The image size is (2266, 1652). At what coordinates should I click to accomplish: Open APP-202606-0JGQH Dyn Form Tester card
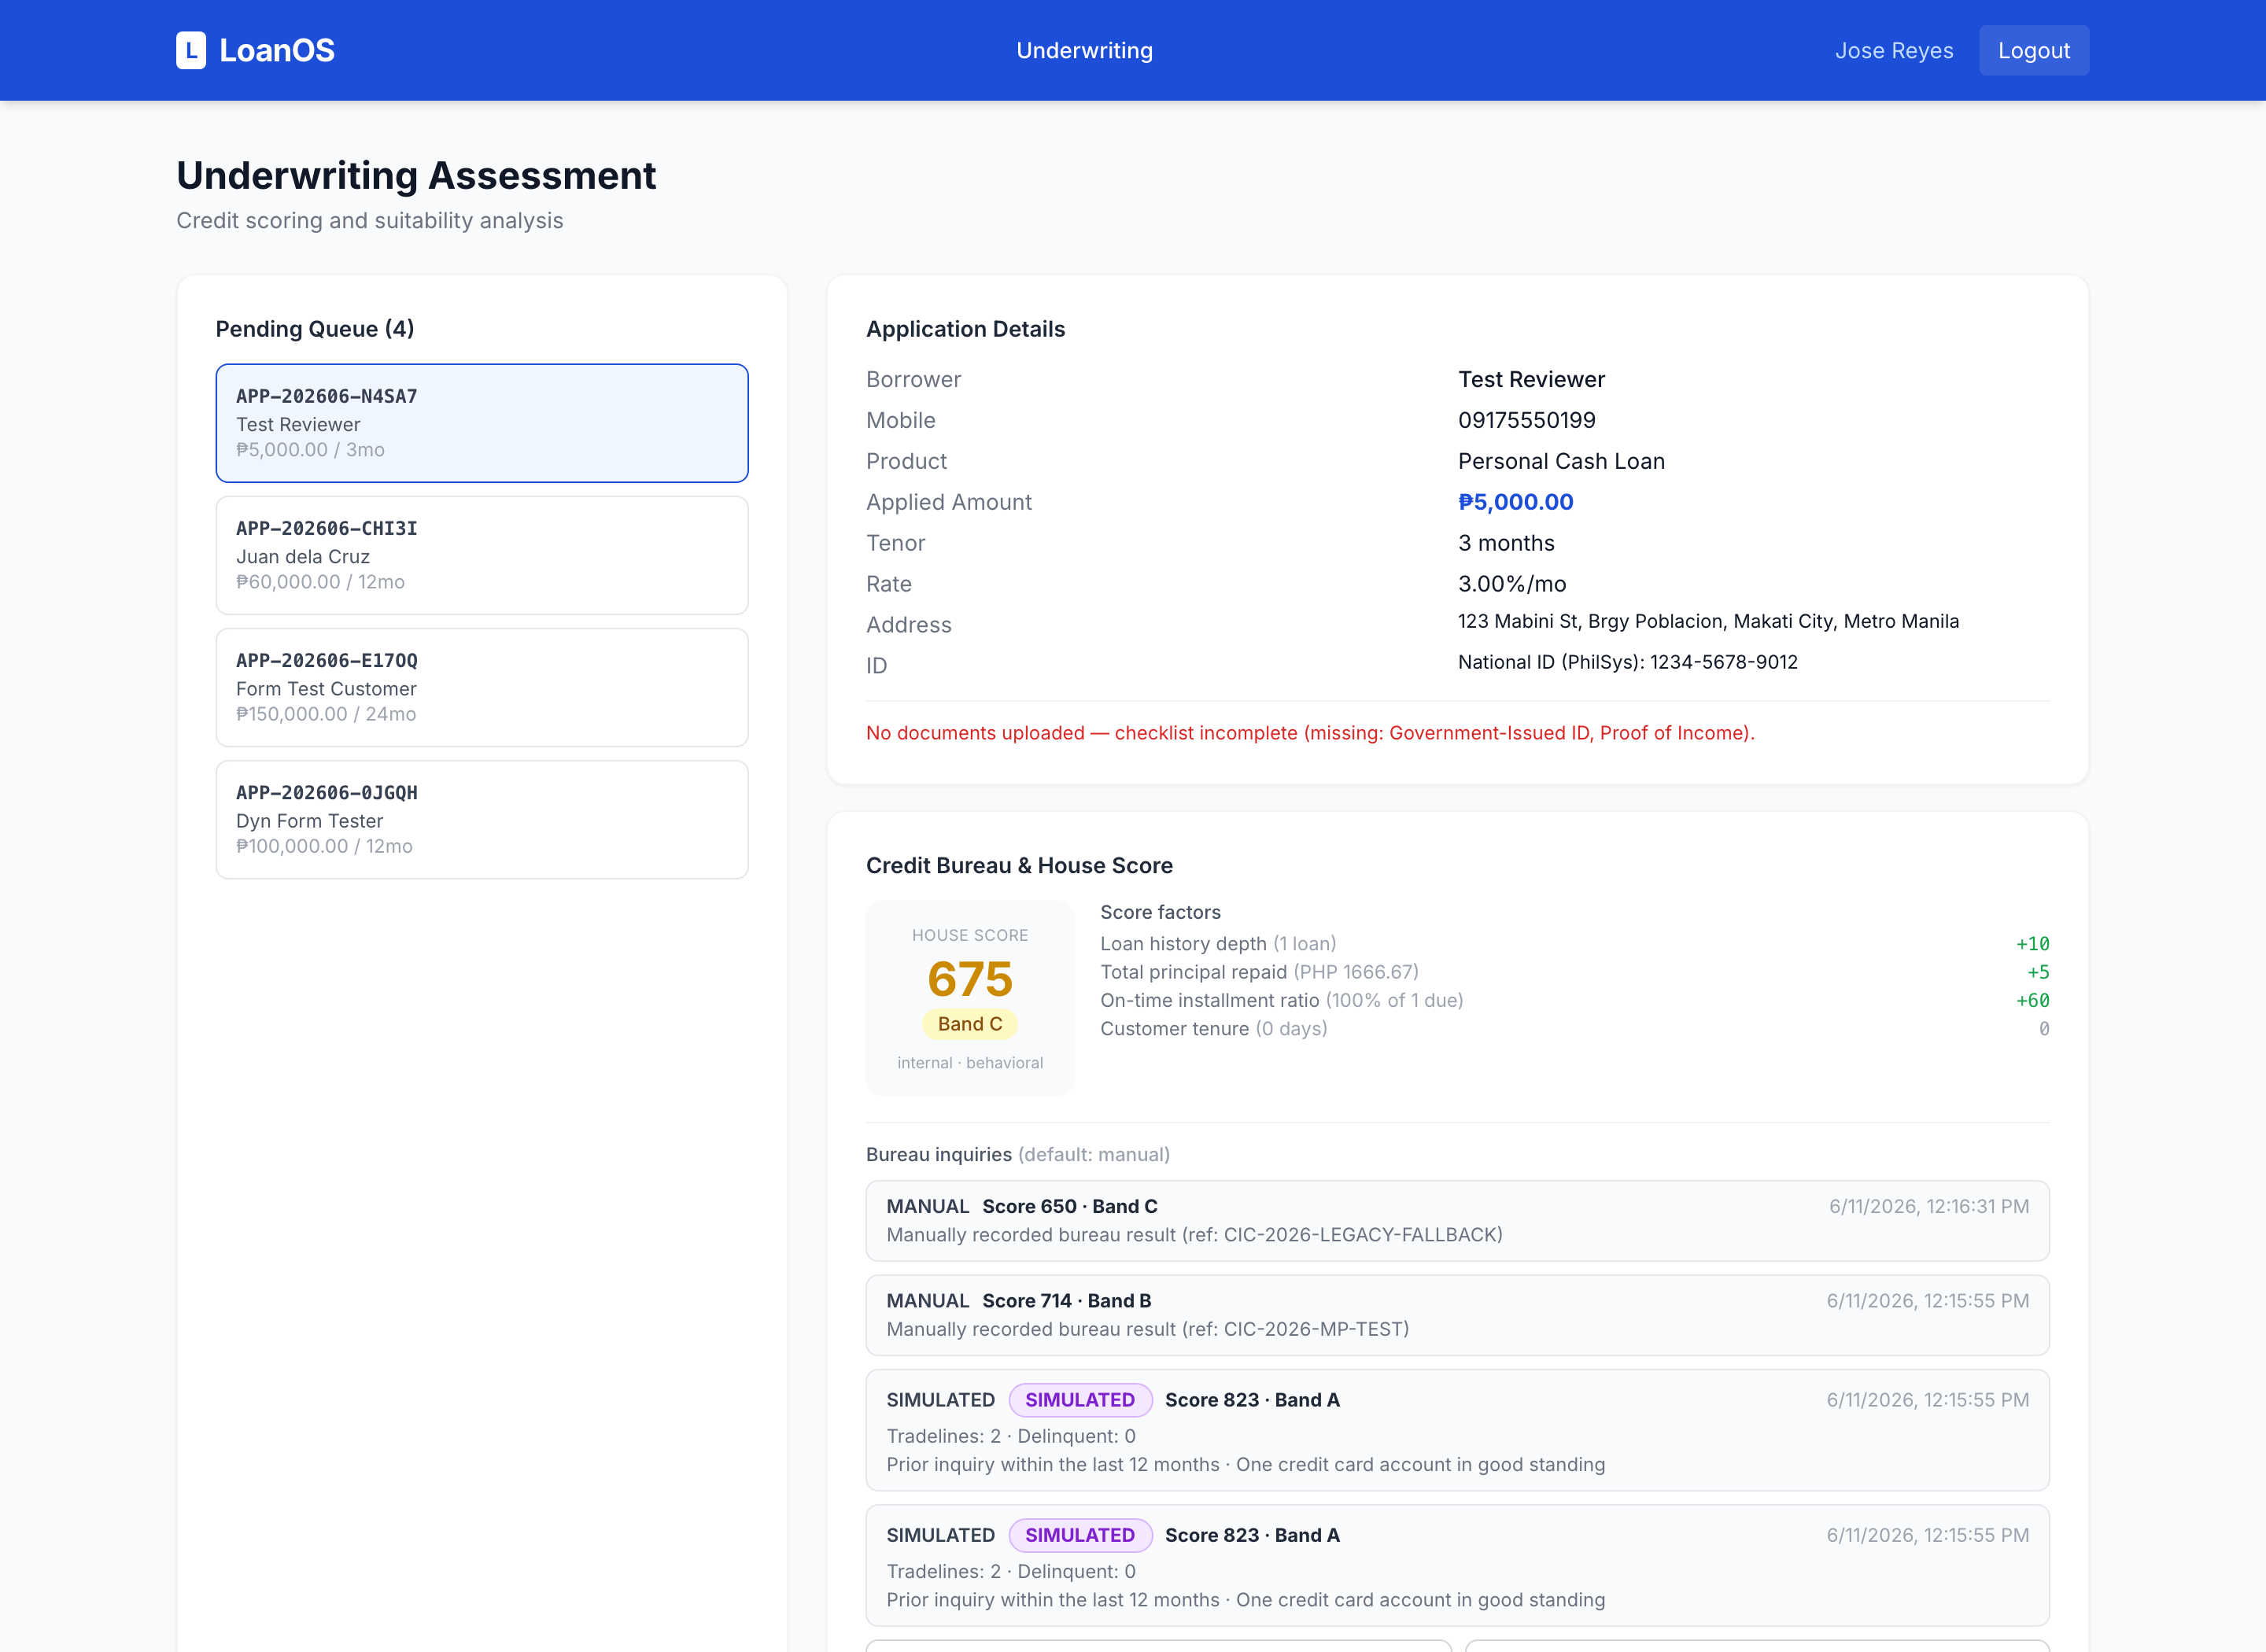pyautogui.click(x=482, y=819)
